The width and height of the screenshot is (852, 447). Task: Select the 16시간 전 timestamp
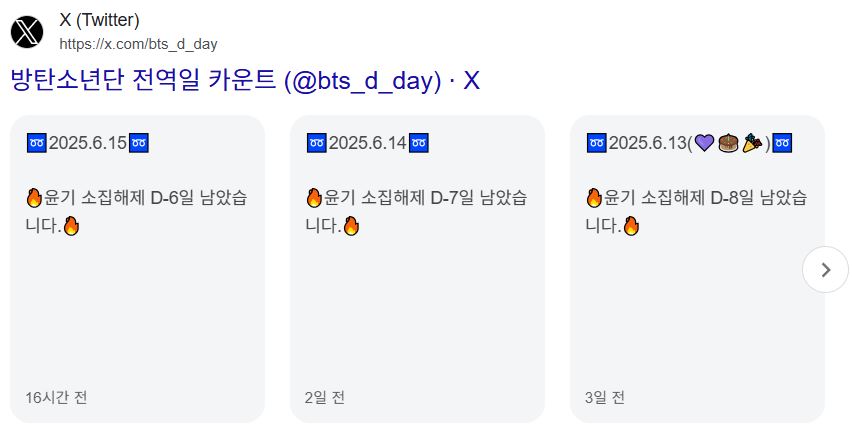click(57, 398)
